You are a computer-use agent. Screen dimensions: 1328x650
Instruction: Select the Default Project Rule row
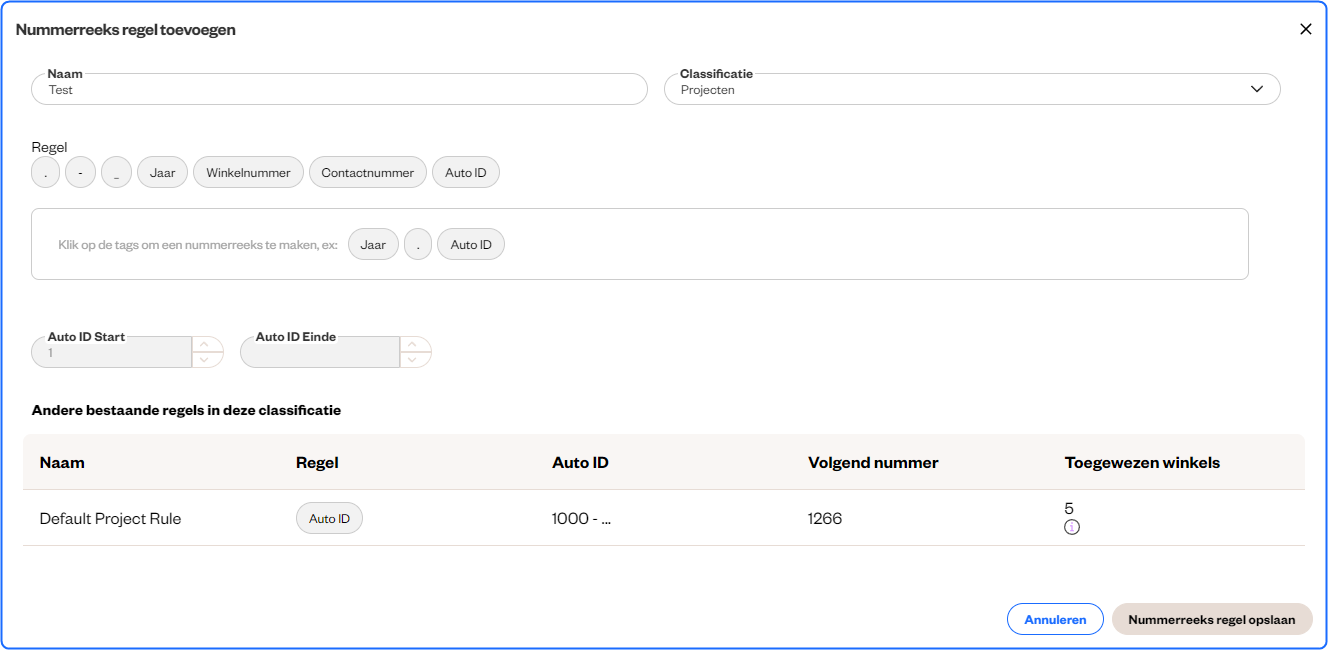click(x=110, y=519)
